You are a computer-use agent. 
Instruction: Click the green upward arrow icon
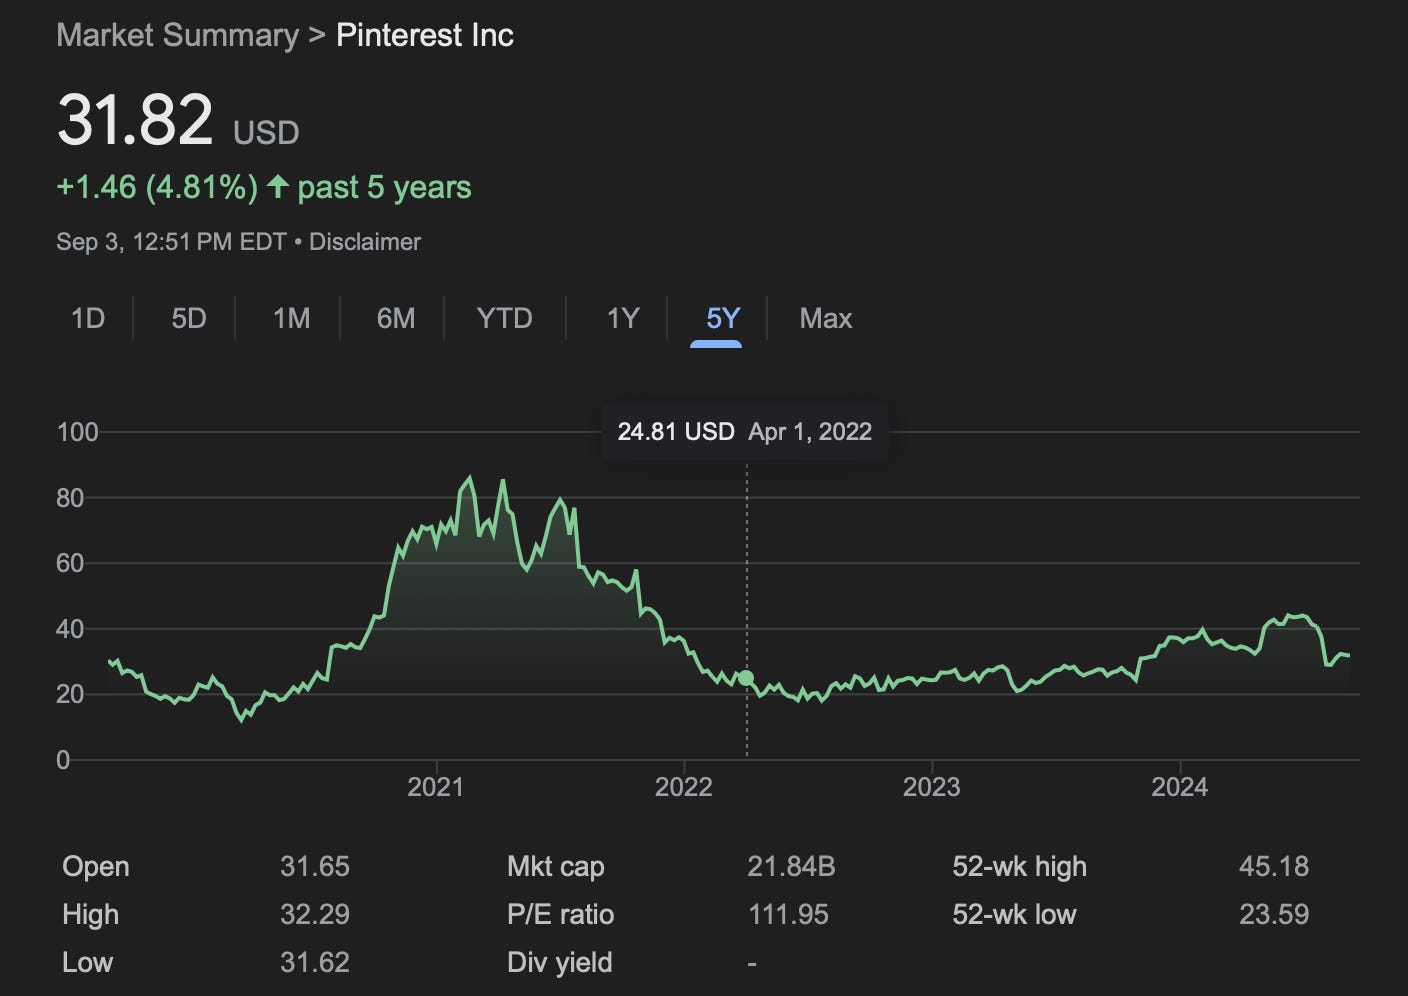pyautogui.click(x=278, y=186)
